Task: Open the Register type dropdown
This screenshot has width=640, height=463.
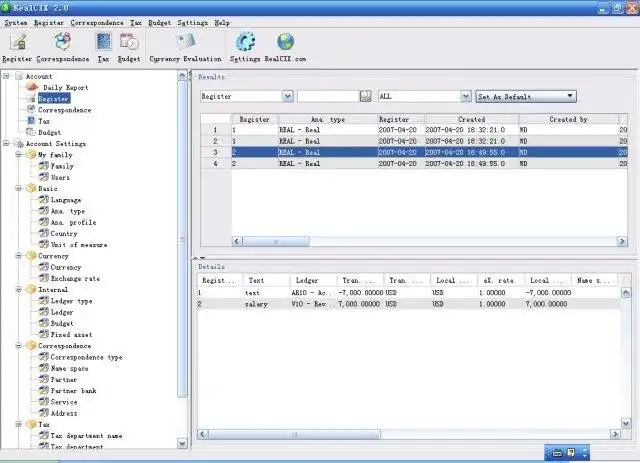Action: coord(288,96)
